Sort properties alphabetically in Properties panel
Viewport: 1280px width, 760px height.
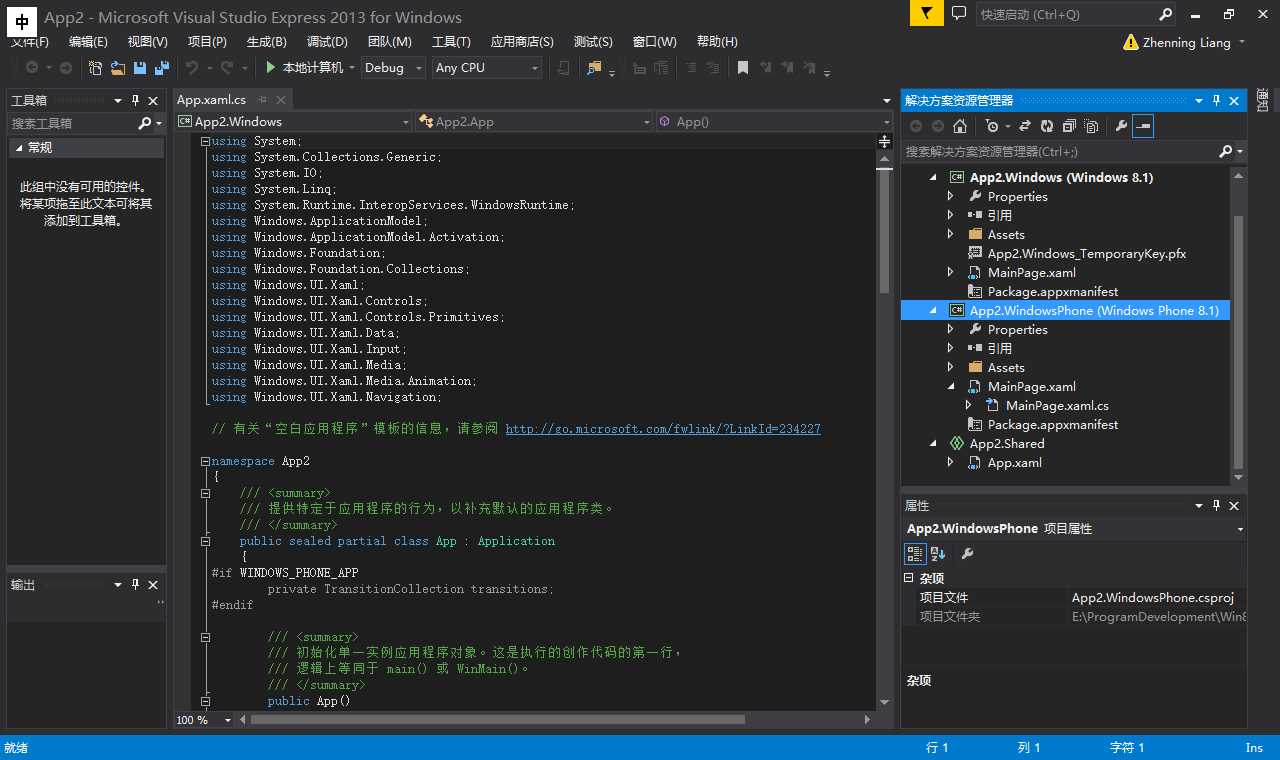[x=938, y=554]
